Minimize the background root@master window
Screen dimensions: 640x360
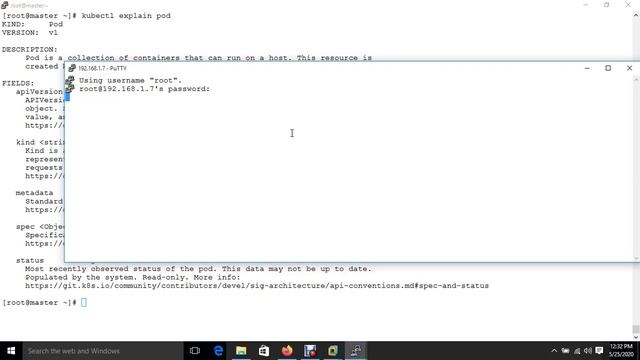point(586,5)
